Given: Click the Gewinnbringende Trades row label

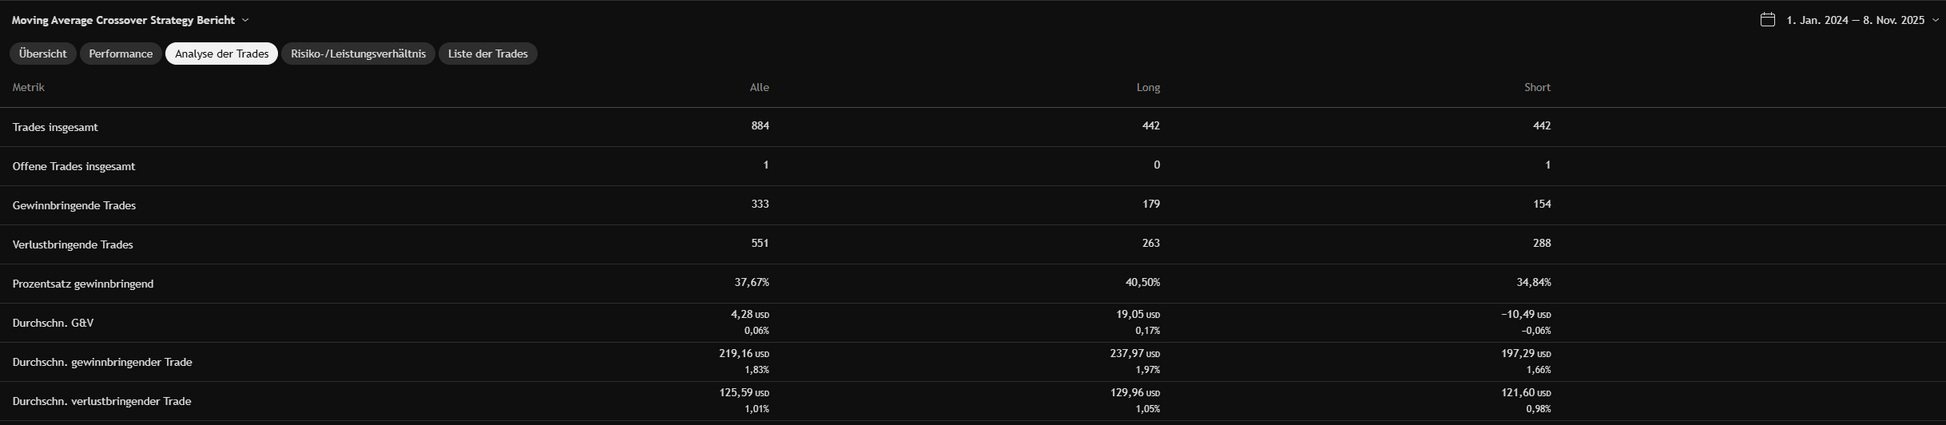Looking at the screenshot, I should click(x=74, y=205).
